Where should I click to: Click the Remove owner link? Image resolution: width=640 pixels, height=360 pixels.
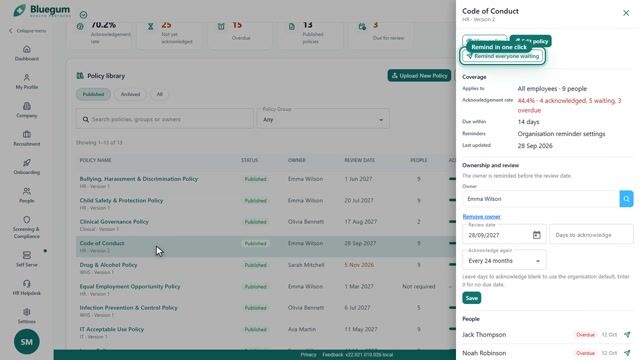(x=481, y=217)
